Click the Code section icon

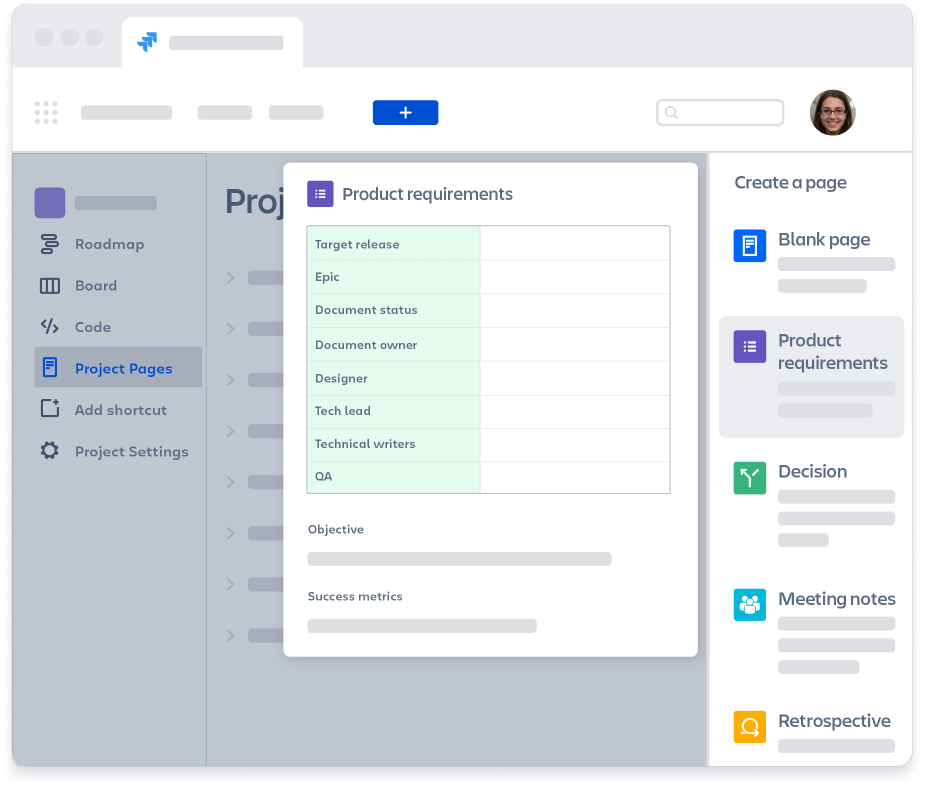click(x=47, y=326)
